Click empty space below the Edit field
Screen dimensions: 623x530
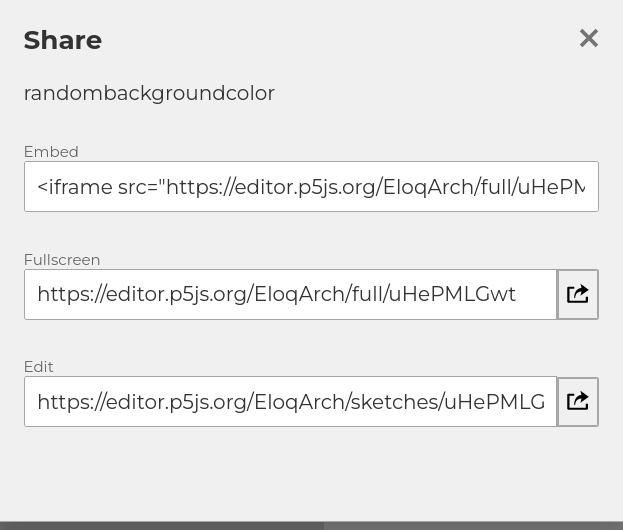tap(311, 473)
